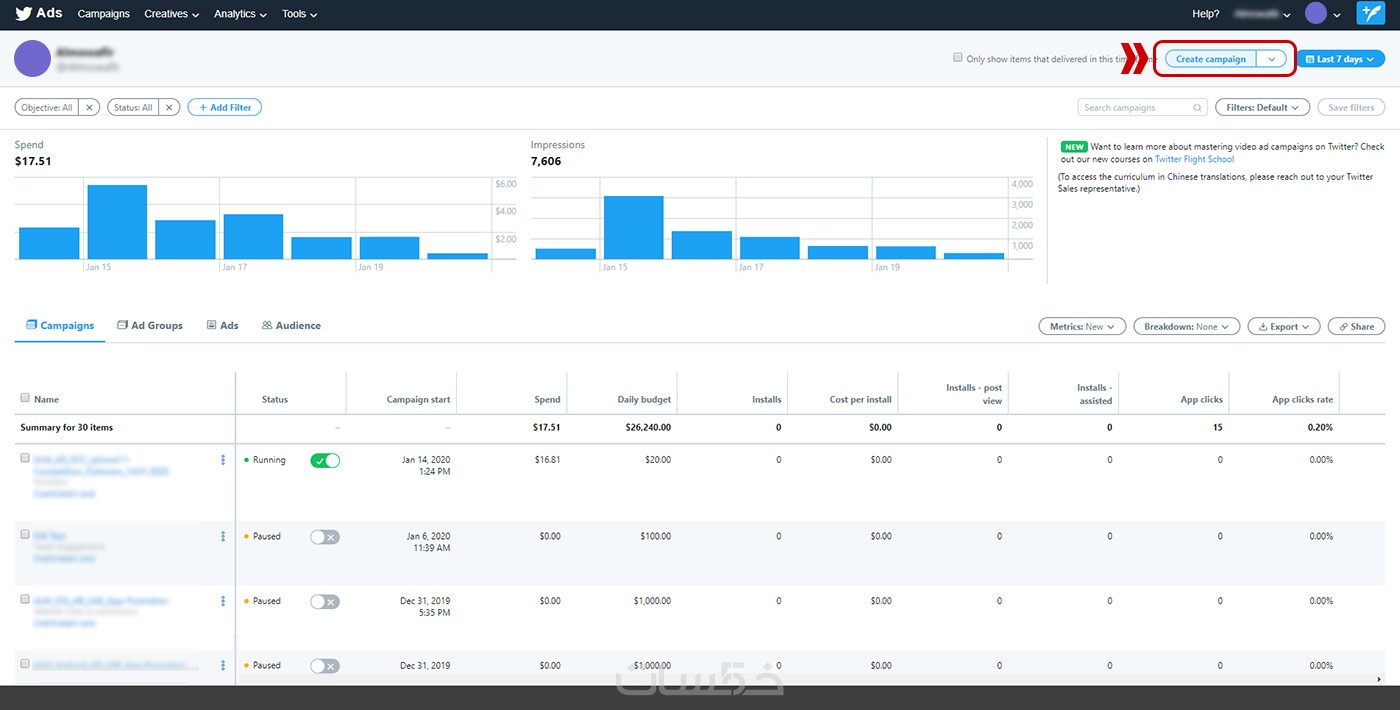Click the Share button

1357,326
